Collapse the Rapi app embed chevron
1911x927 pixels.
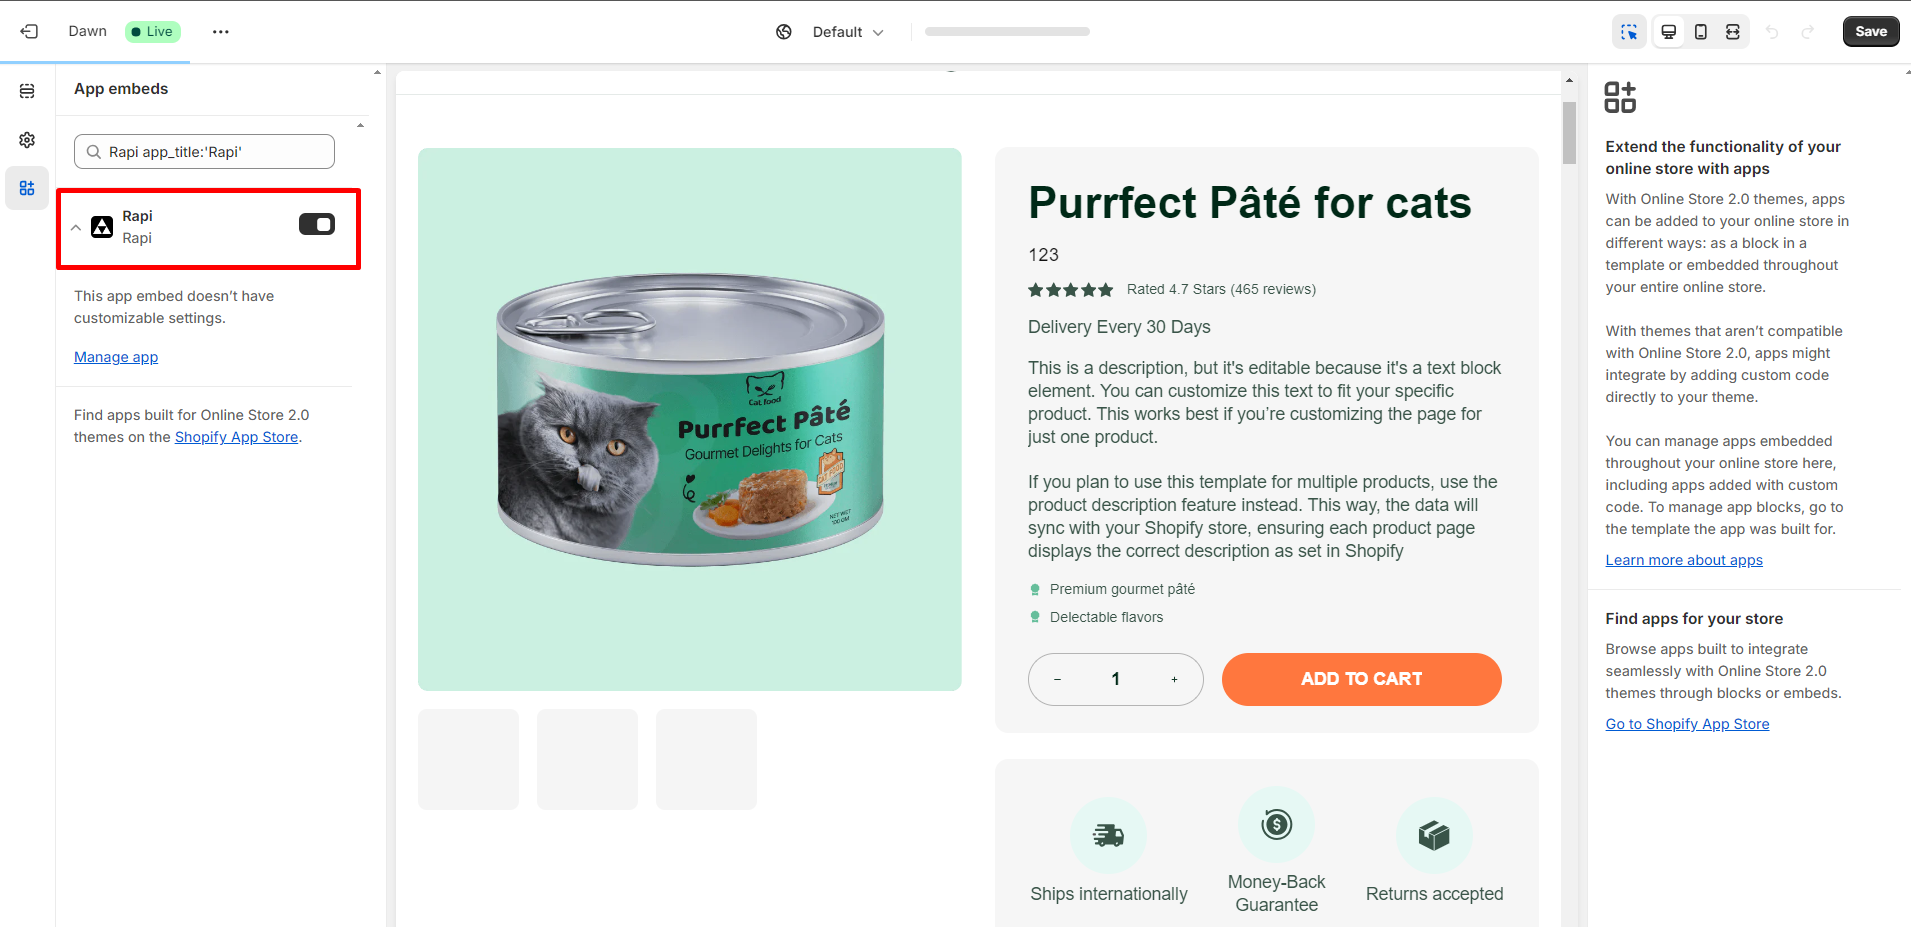click(76, 228)
